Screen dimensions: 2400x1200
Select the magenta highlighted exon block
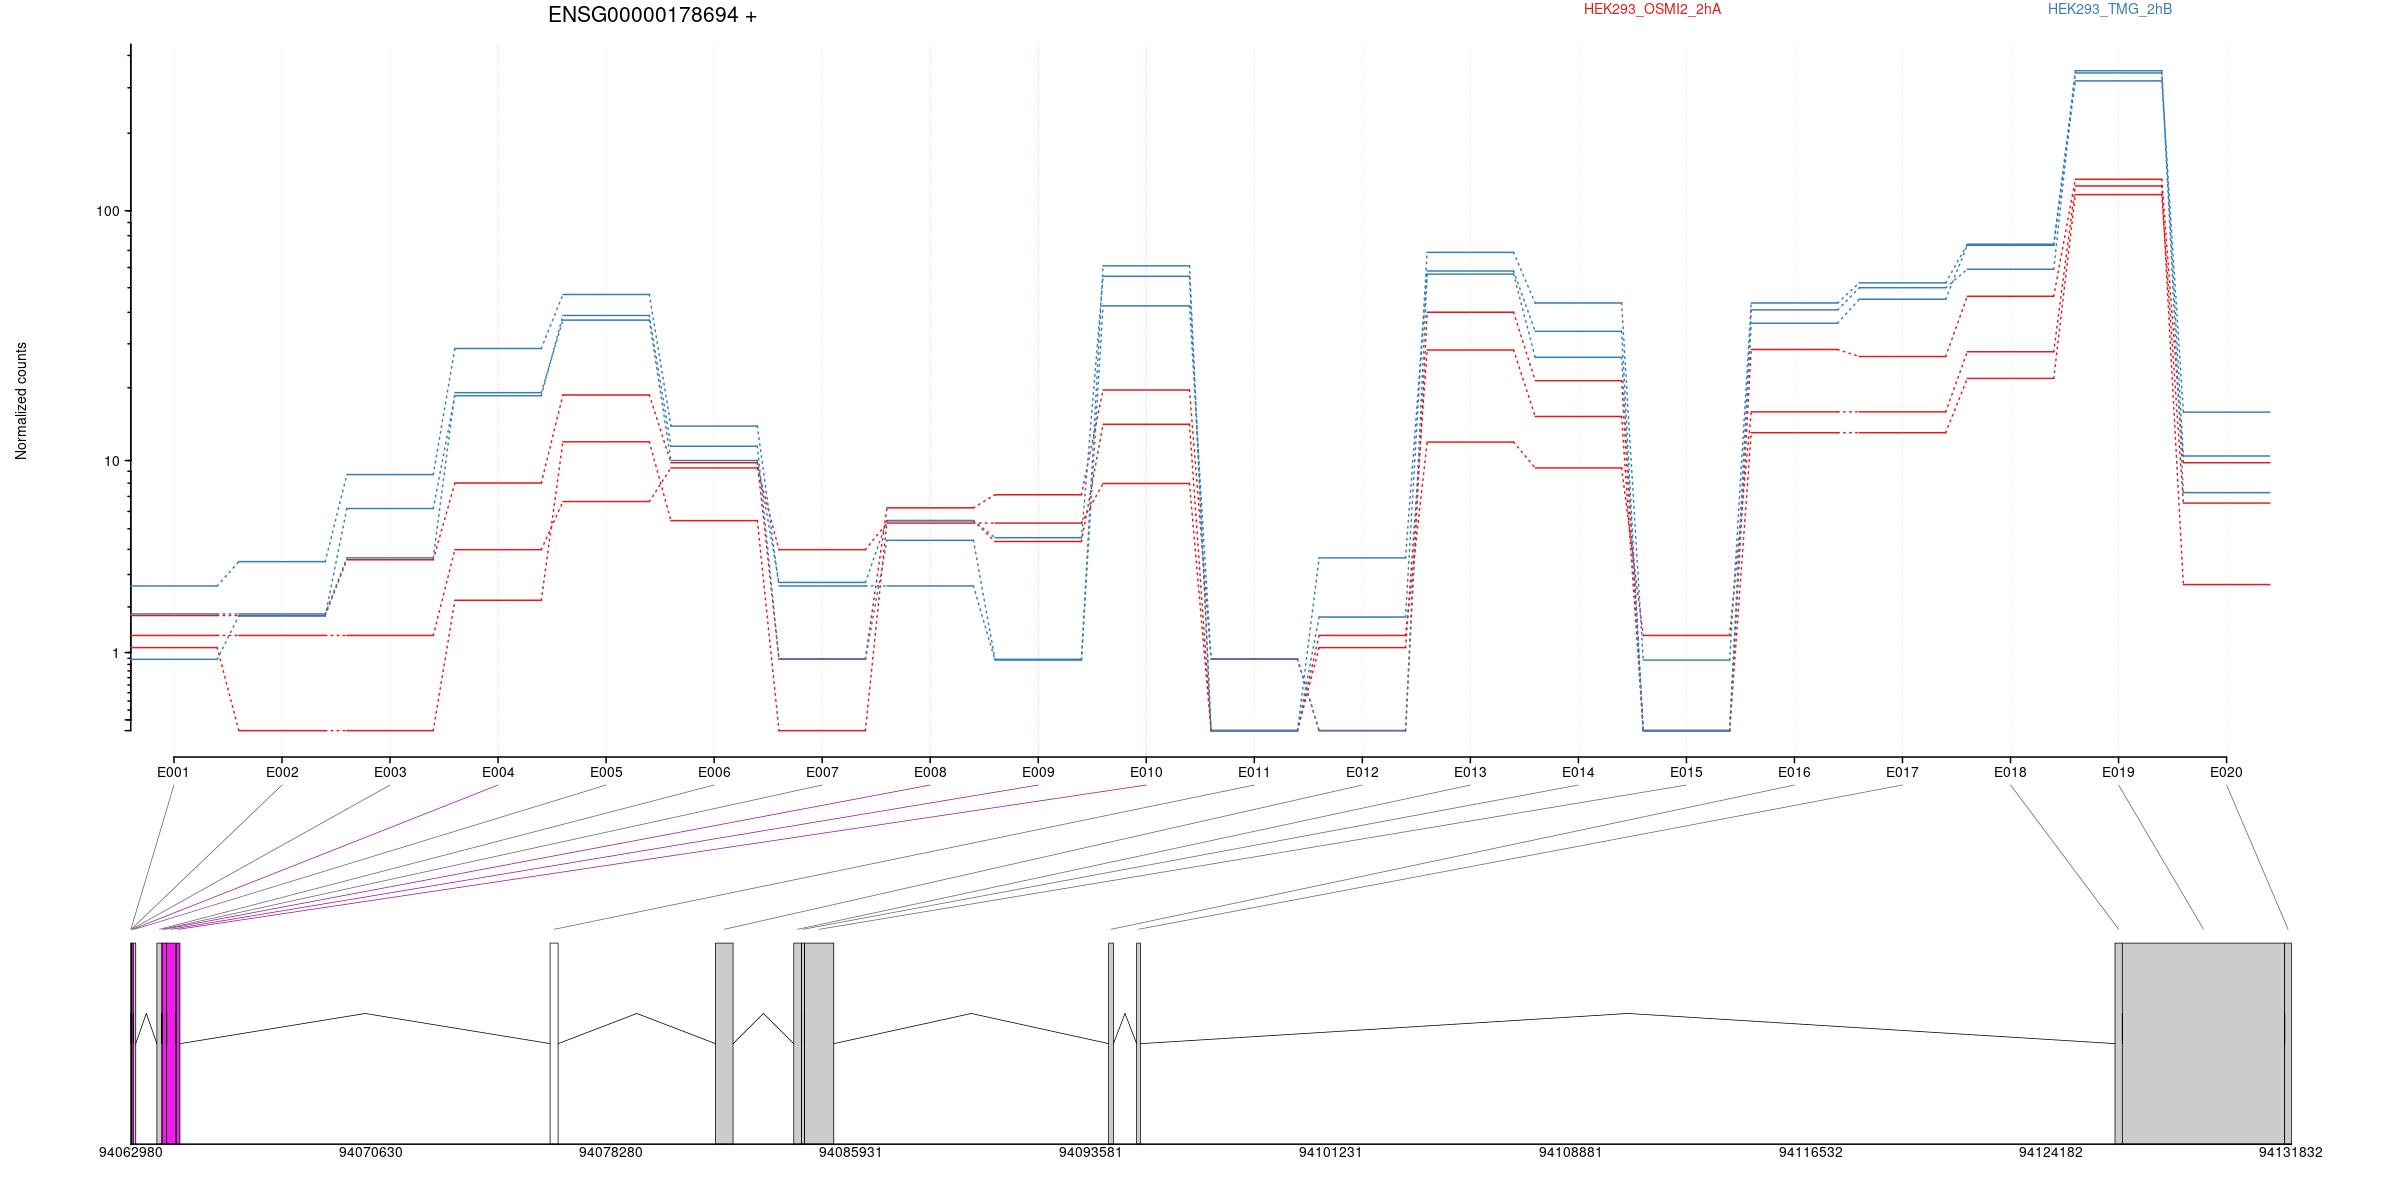point(171,1043)
